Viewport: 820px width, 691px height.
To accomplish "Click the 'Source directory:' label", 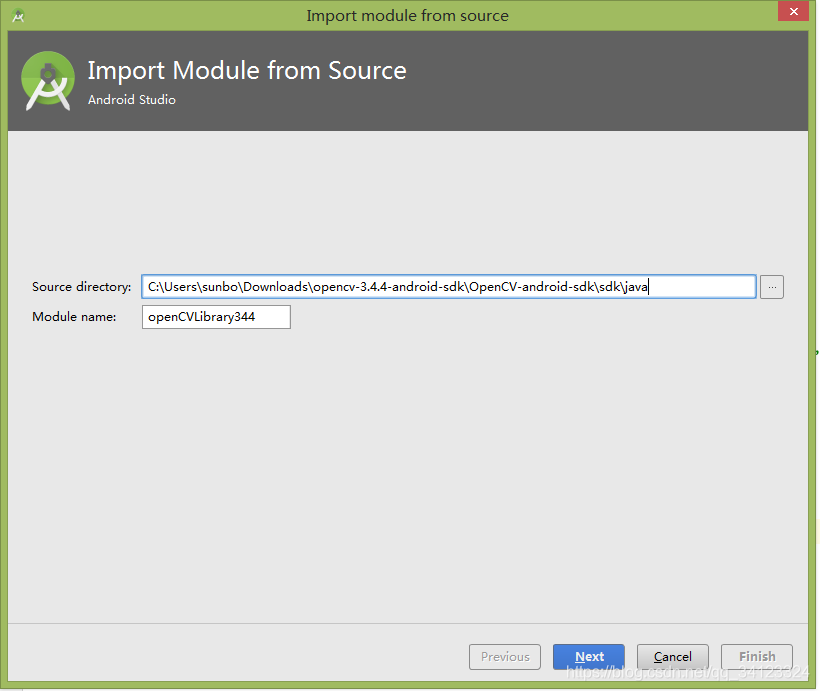I will coord(82,287).
